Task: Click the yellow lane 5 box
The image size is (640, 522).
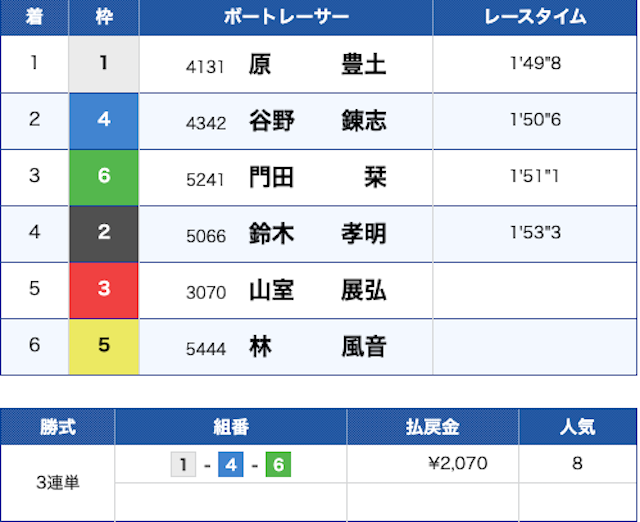Action: tap(104, 346)
